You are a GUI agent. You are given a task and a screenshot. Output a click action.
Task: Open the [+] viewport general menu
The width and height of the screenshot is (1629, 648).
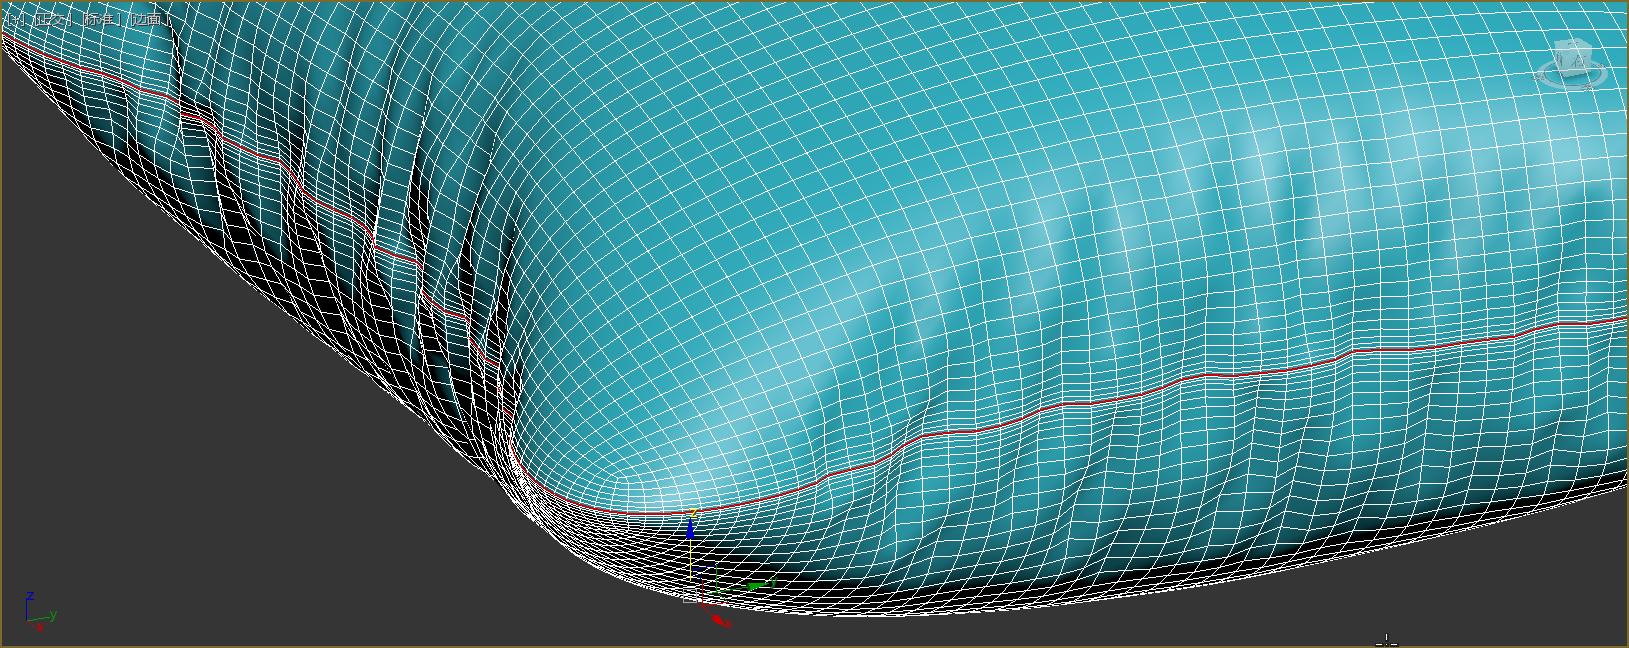pyautogui.click(x=14, y=19)
